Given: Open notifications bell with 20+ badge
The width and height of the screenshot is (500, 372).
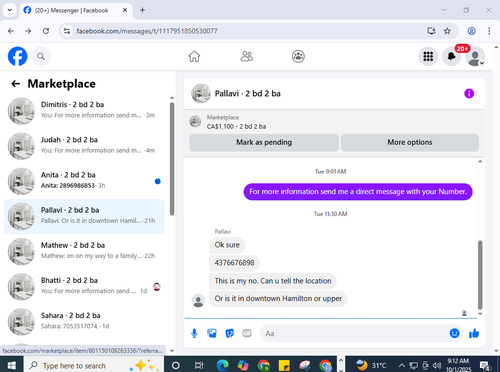Looking at the screenshot, I should coord(452,56).
